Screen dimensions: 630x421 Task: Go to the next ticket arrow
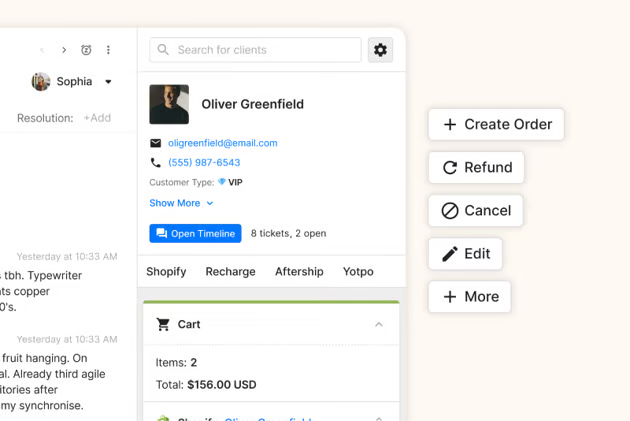(x=64, y=50)
